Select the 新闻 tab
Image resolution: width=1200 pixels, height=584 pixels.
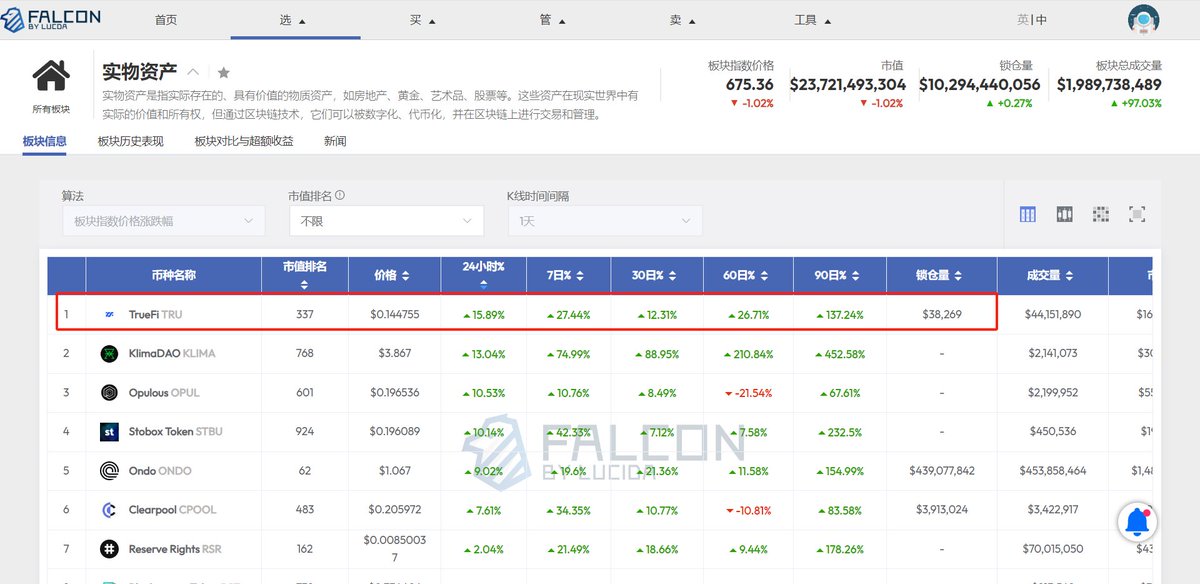[x=335, y=141]
